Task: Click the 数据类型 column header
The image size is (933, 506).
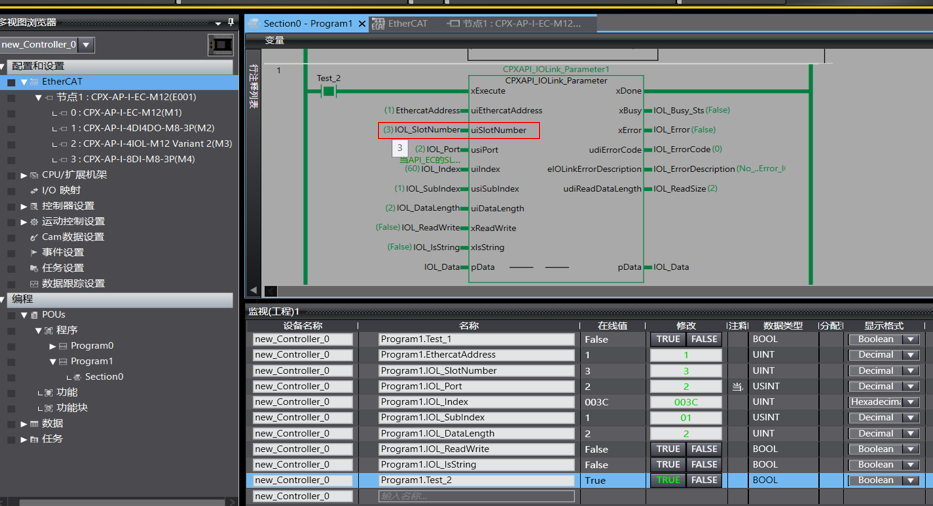Action: [782, 326]
